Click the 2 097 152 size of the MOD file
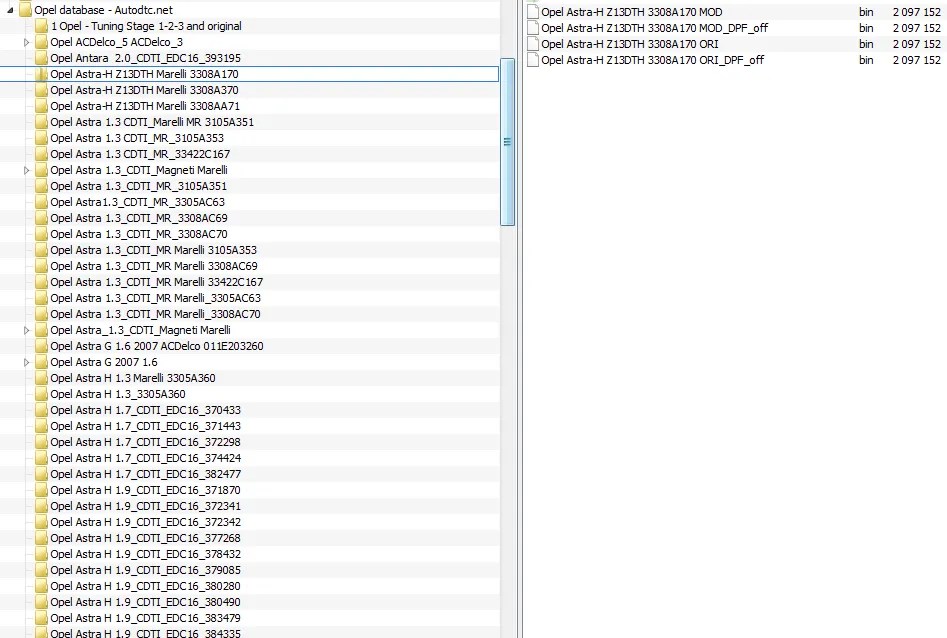The image size is (947, 638). [916, 12]
